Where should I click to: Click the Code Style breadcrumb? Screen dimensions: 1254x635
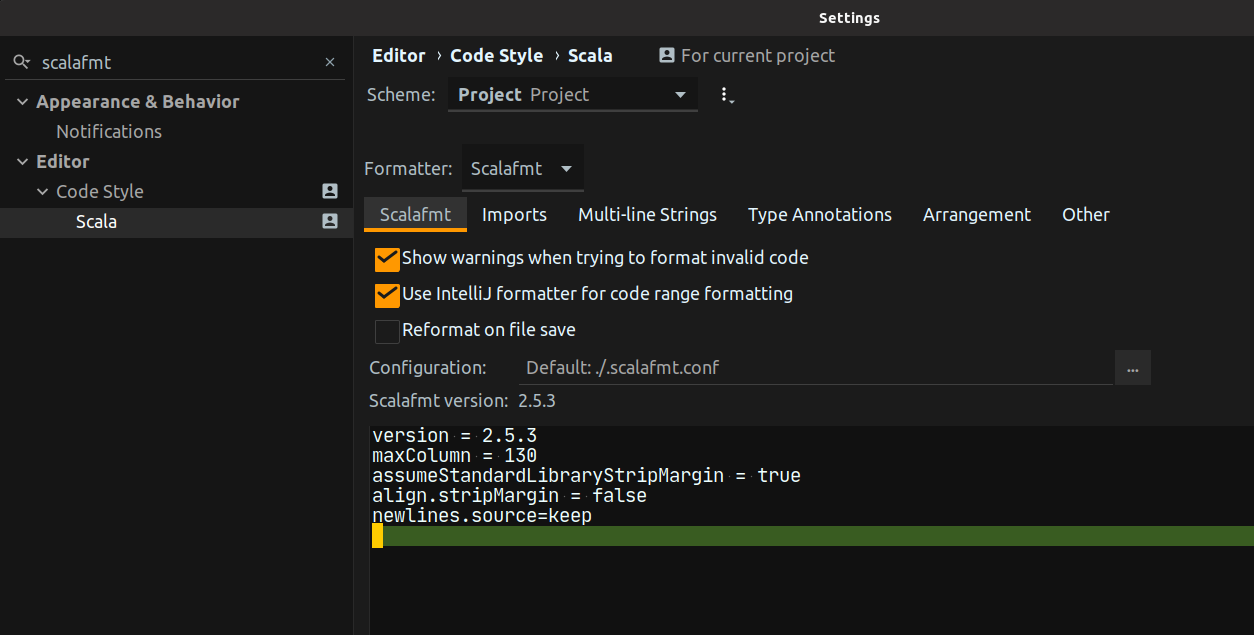coord(497,56)
